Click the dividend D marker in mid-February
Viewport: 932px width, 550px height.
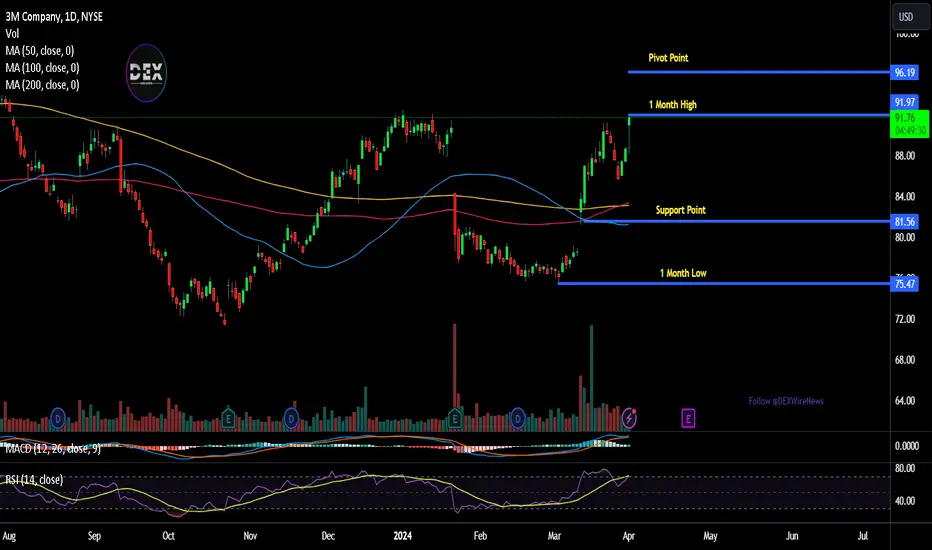coord(517,419)
